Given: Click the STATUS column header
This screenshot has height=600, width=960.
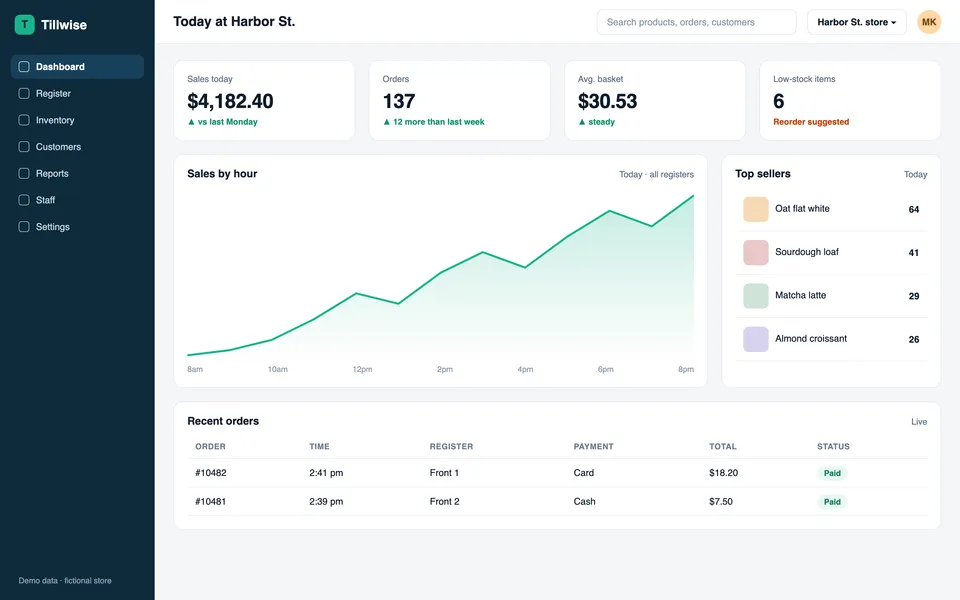Looking at the screenshot, I should (x=833, y=446).
